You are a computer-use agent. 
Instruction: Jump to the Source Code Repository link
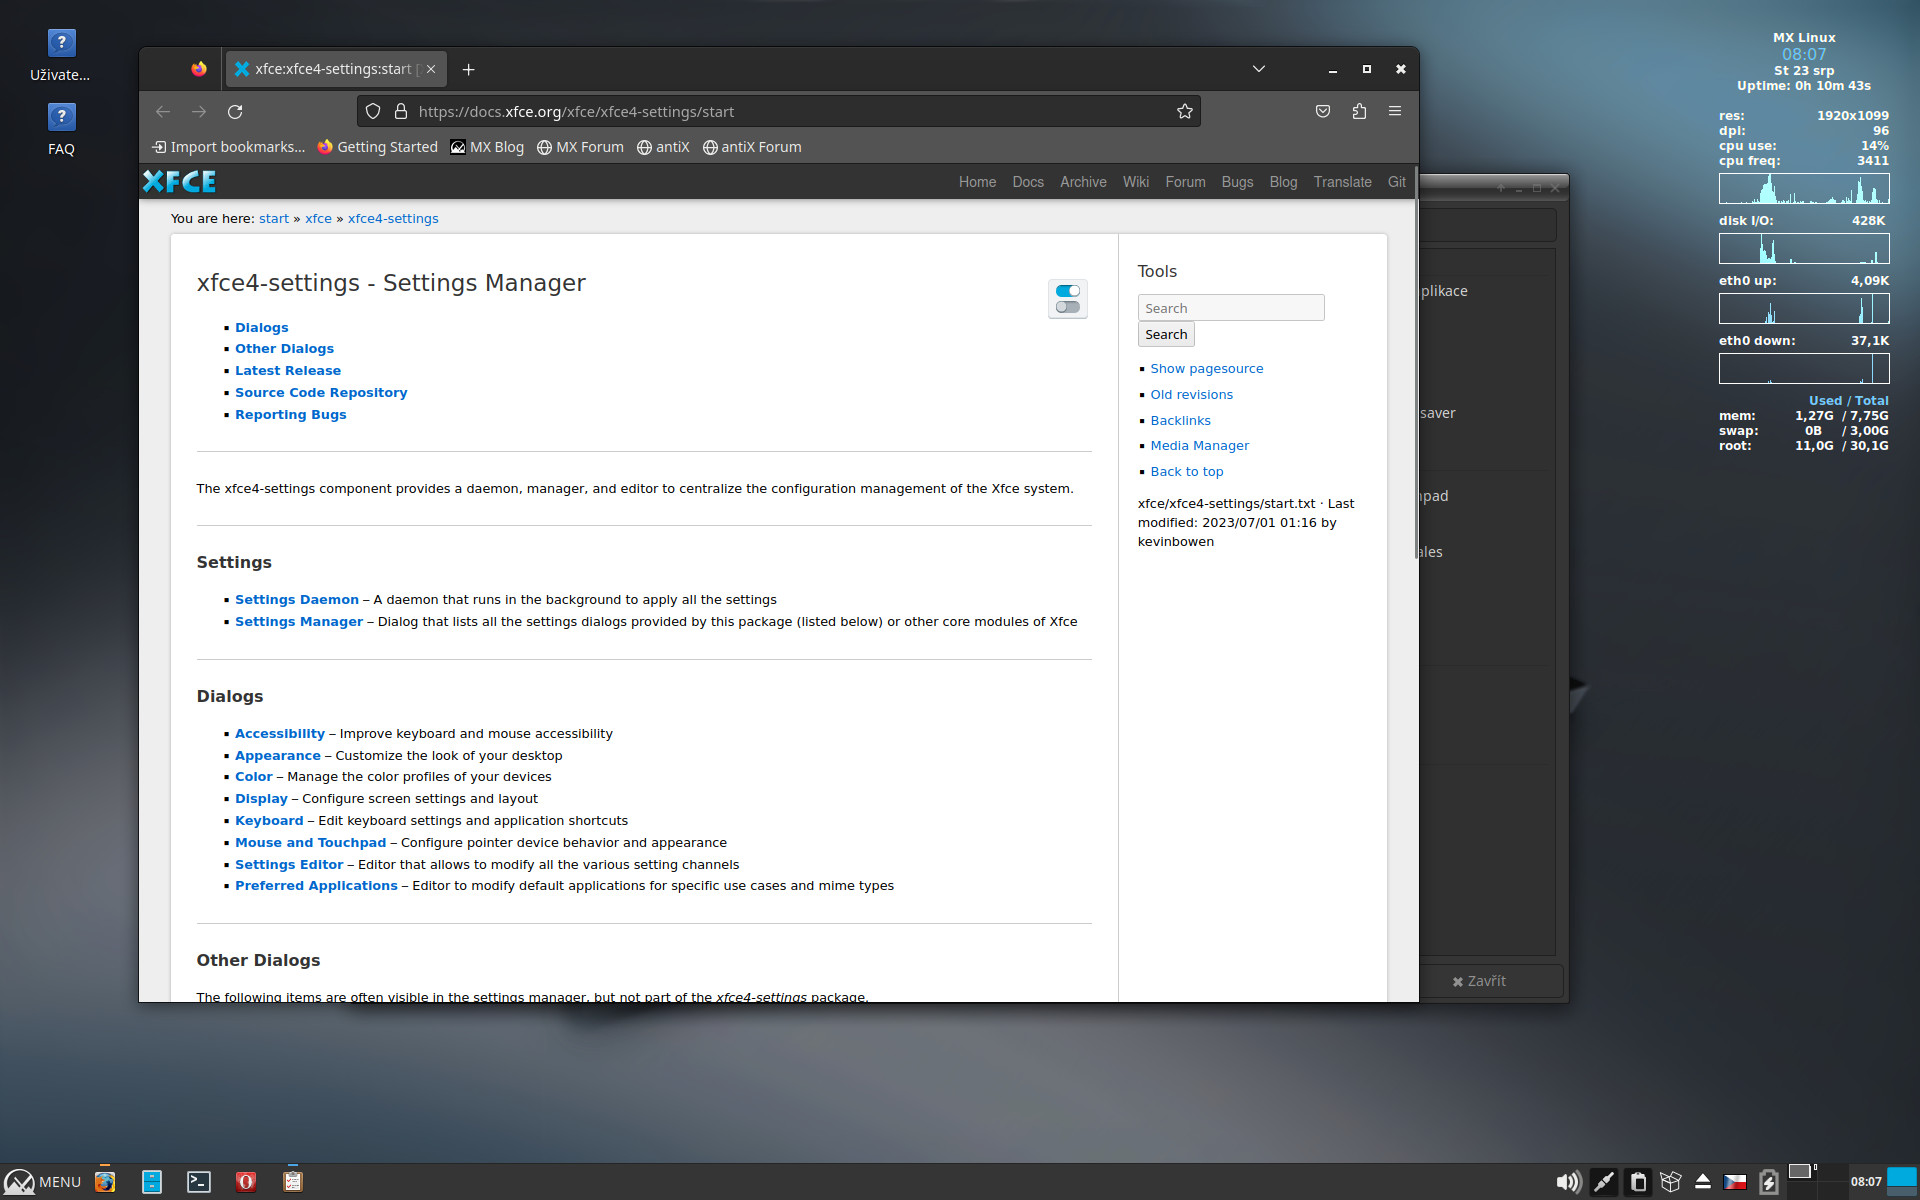tap(321, 393)
